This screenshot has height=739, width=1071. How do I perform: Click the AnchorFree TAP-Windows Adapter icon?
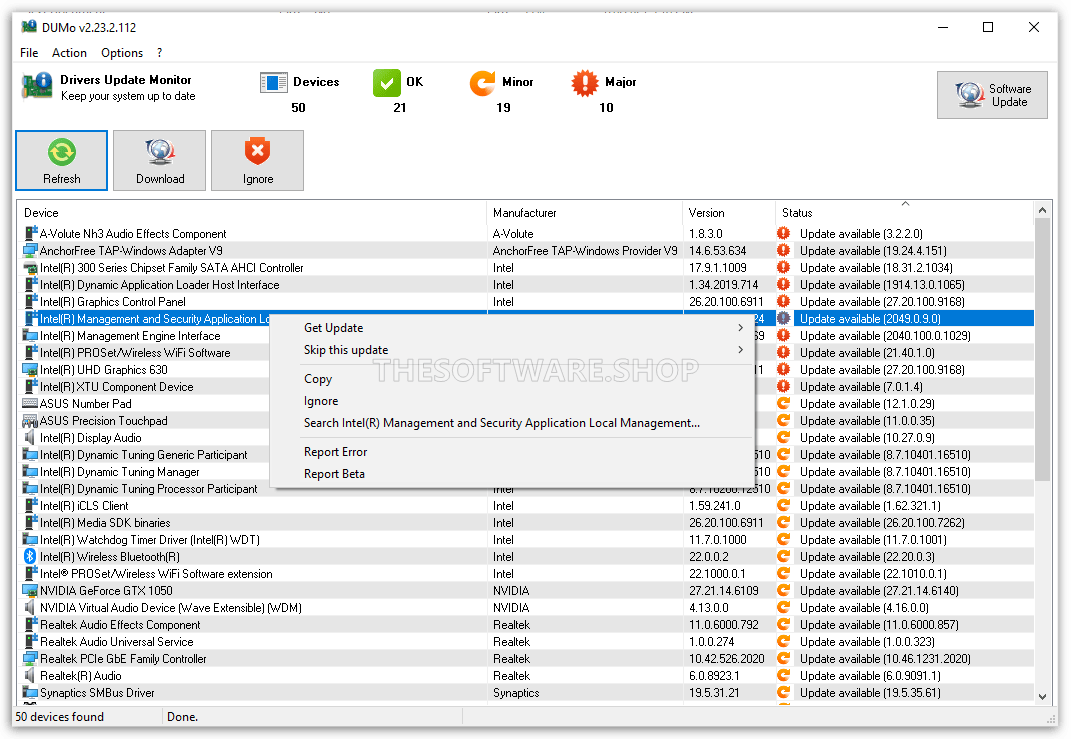(31, 250)
